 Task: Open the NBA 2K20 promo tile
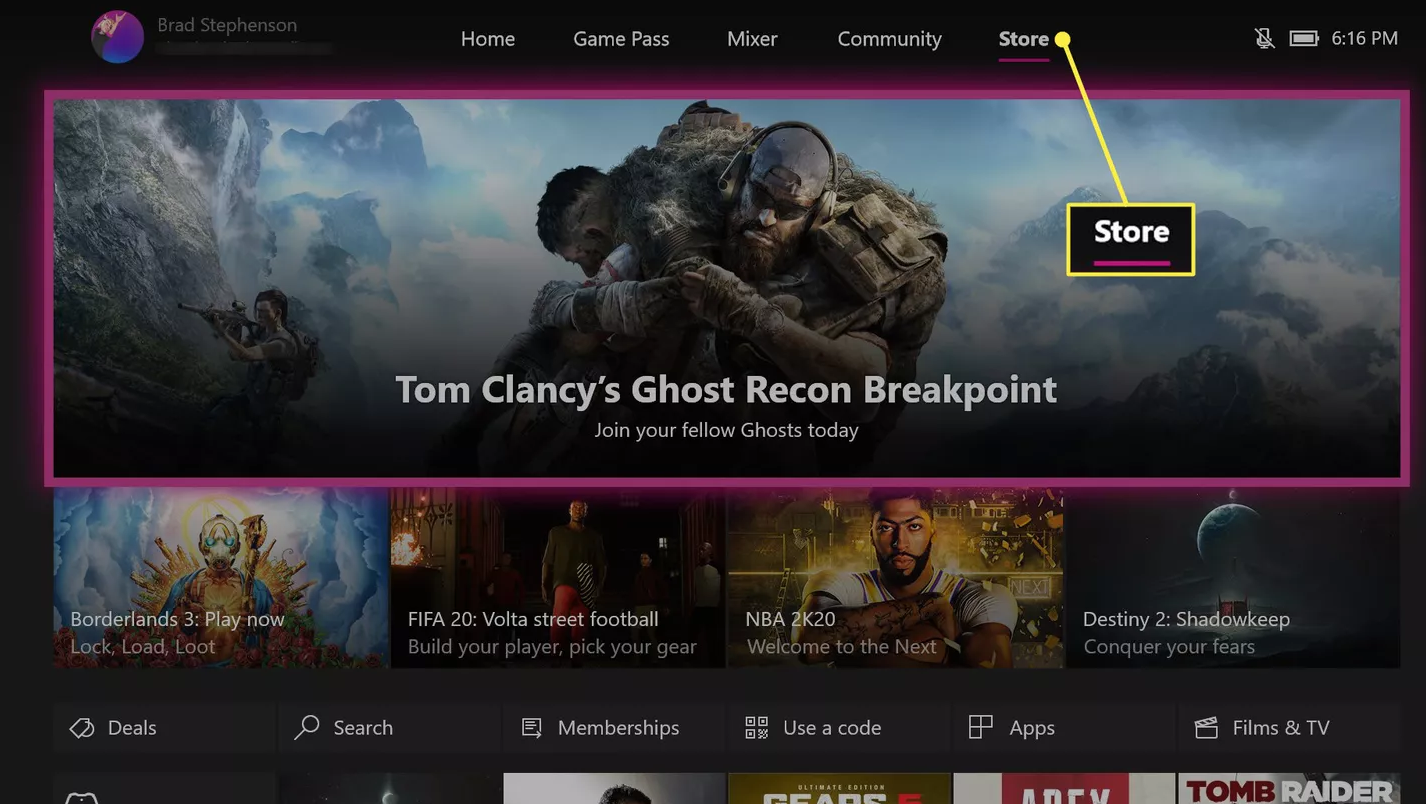(896, 578)
